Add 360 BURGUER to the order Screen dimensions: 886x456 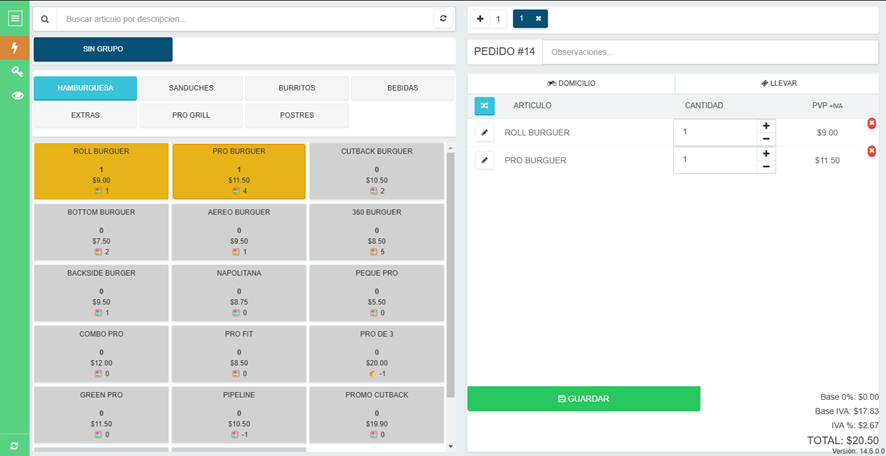[377, 232]
